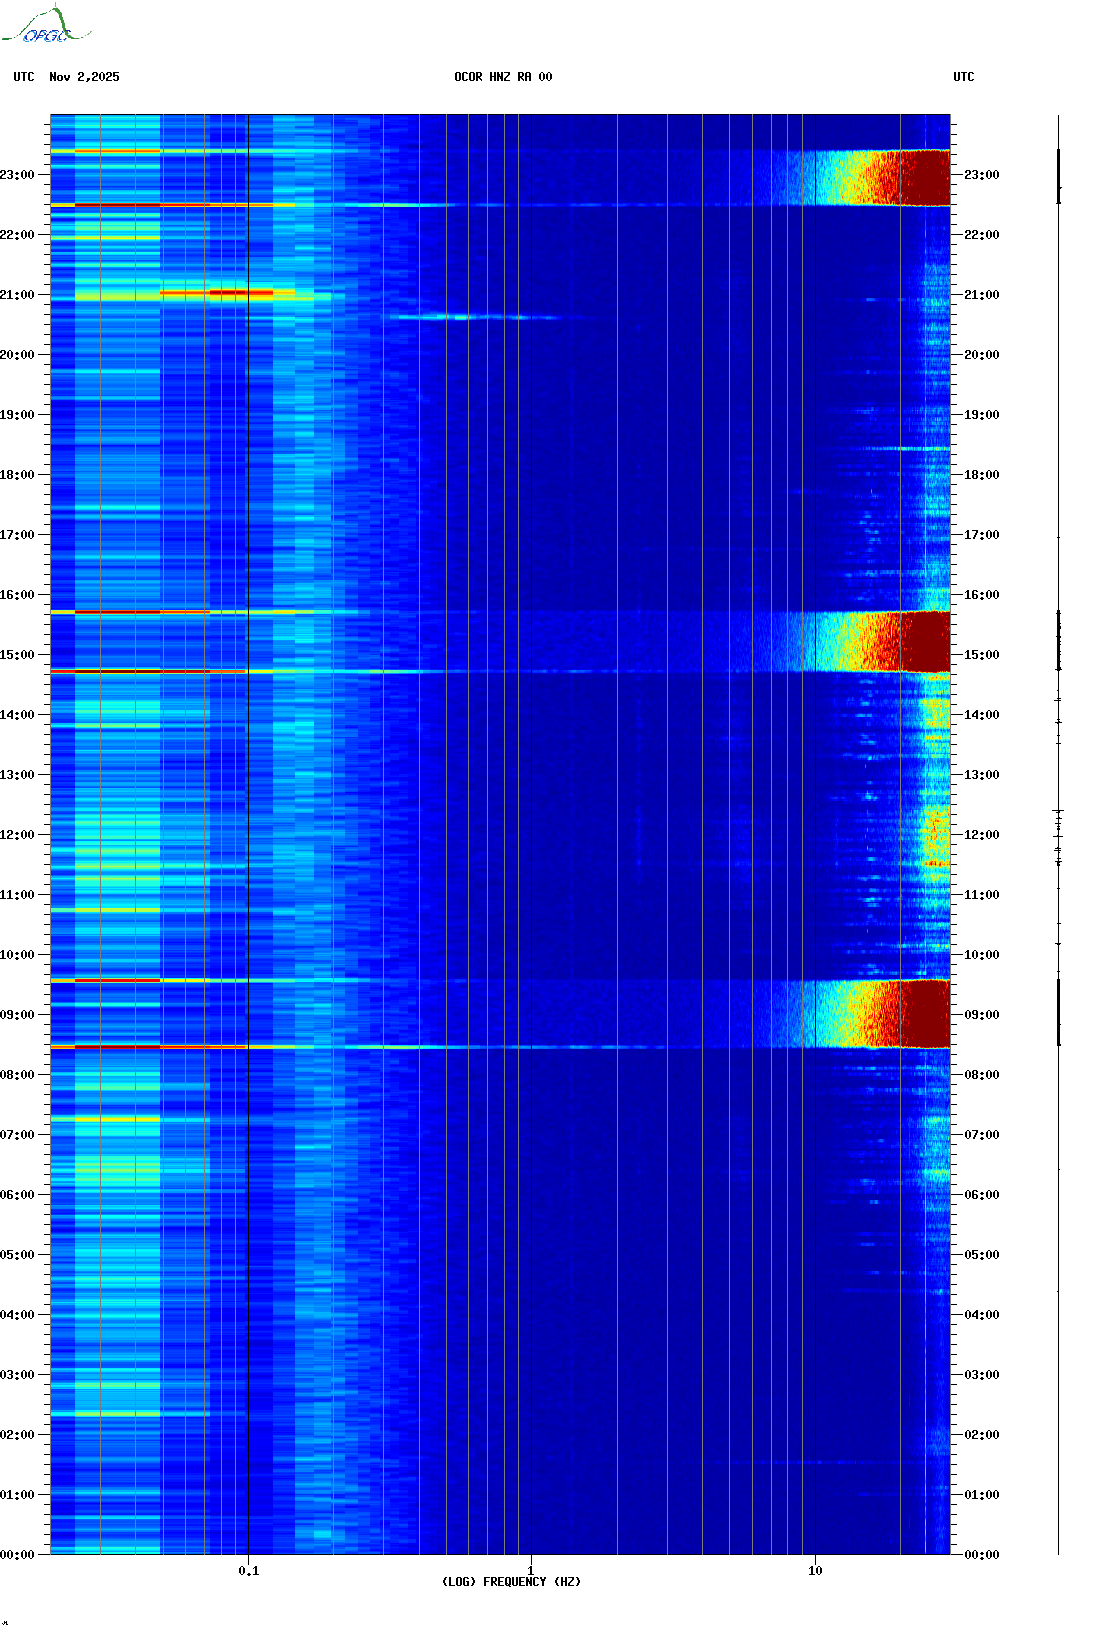This screenshot has width=1102, height=1634.
Task: Click the left axis '12:00' label
Action: [17, 835]
